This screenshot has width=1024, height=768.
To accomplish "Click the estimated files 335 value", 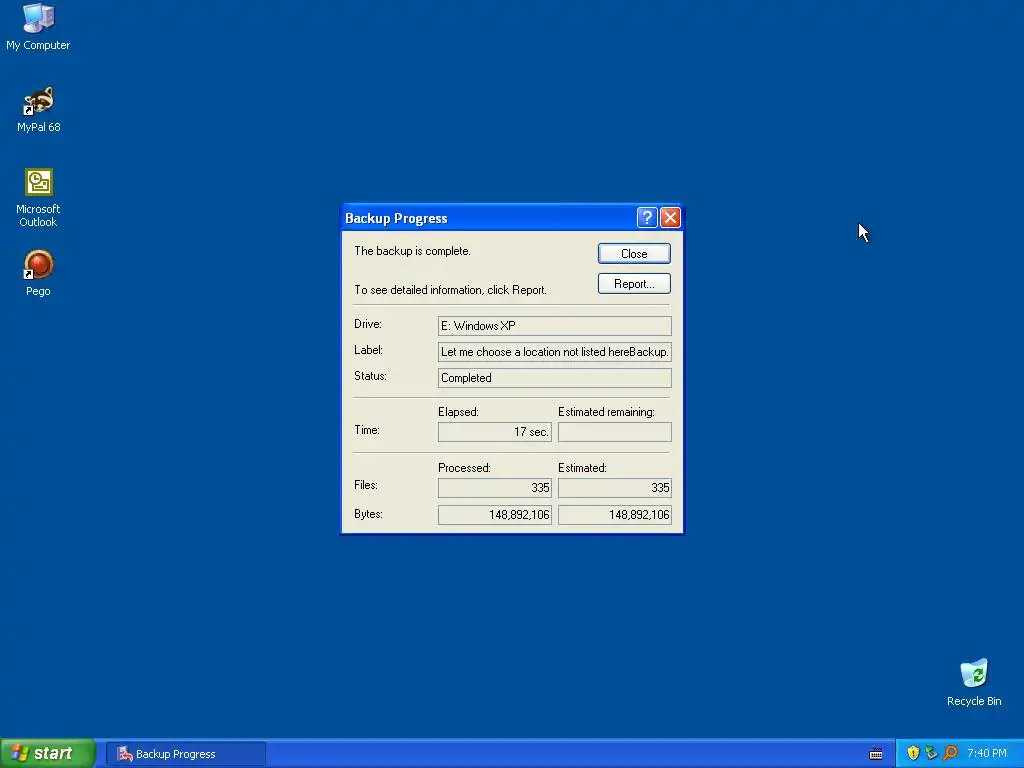I will pyautogui.click(x=615, y=488).
